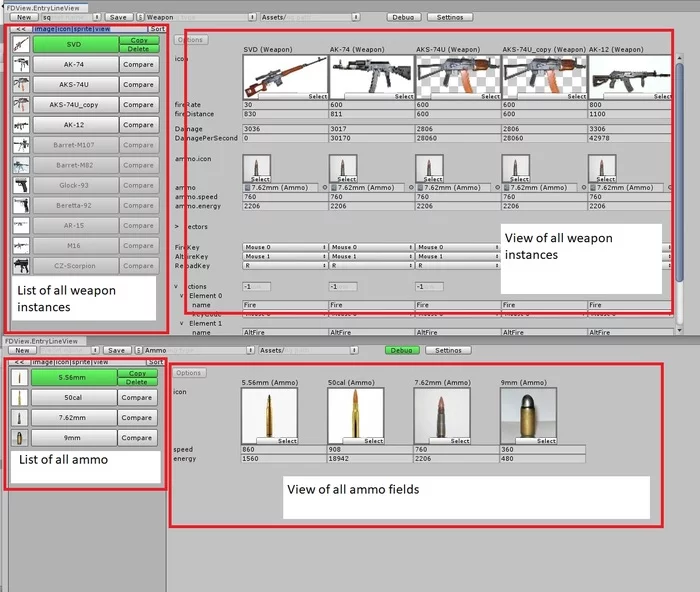The image size is (700, 592).
Task: Click the scrollbar down arrow in Weapon view
Action: [x=679, y=330]
